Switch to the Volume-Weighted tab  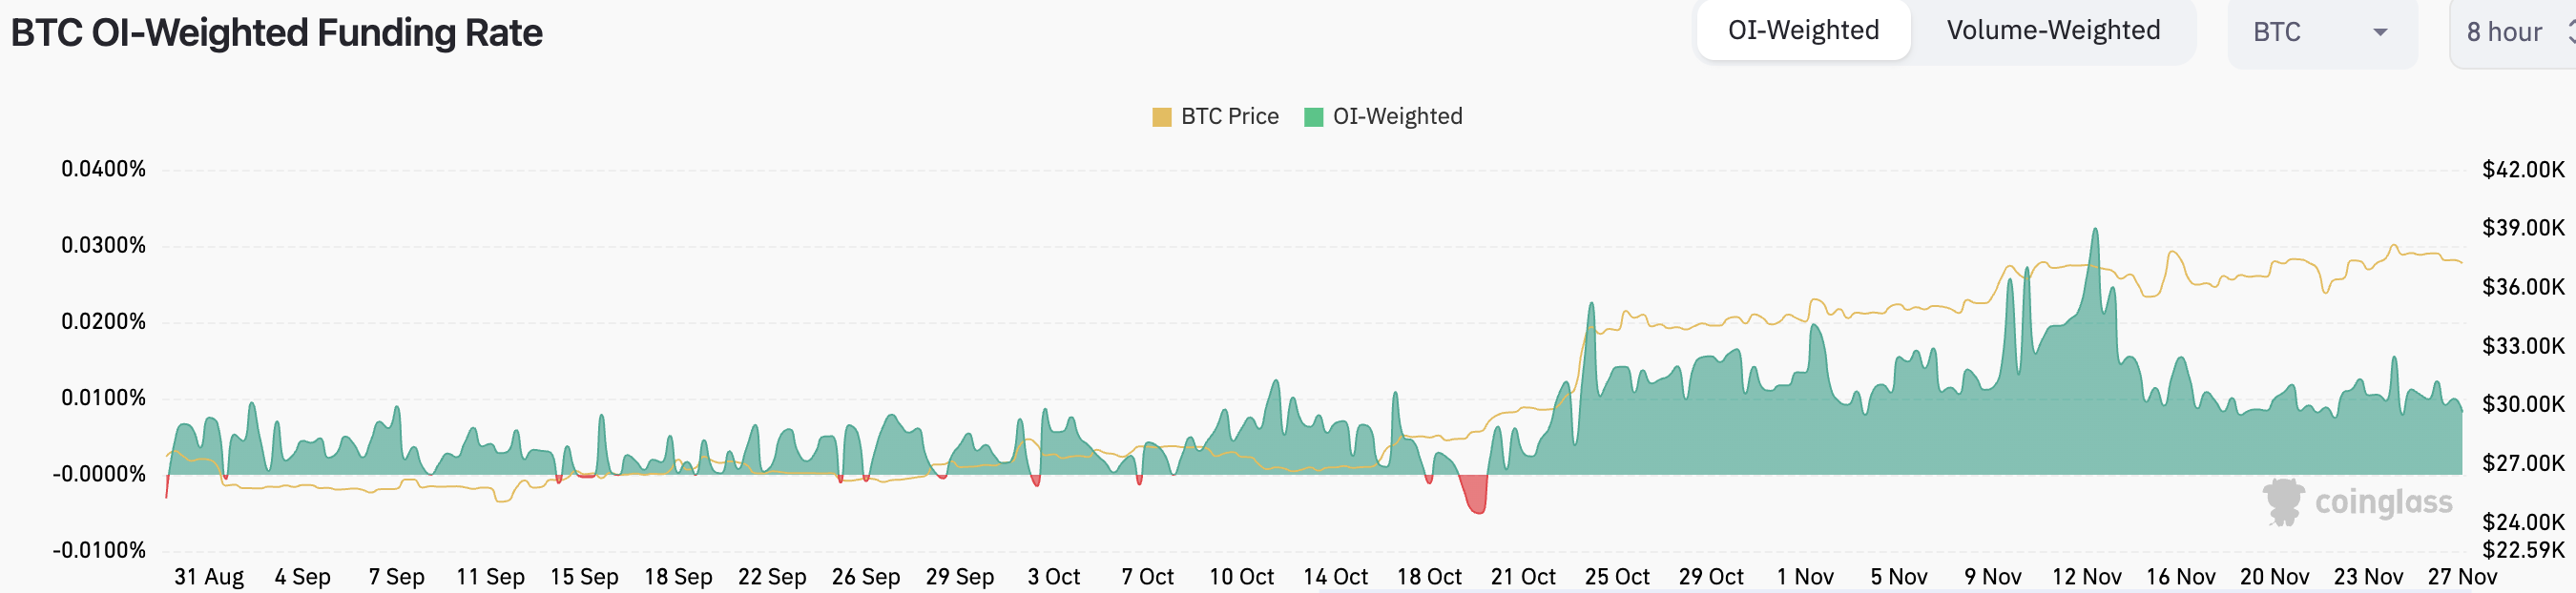(x=2053, y=31)
